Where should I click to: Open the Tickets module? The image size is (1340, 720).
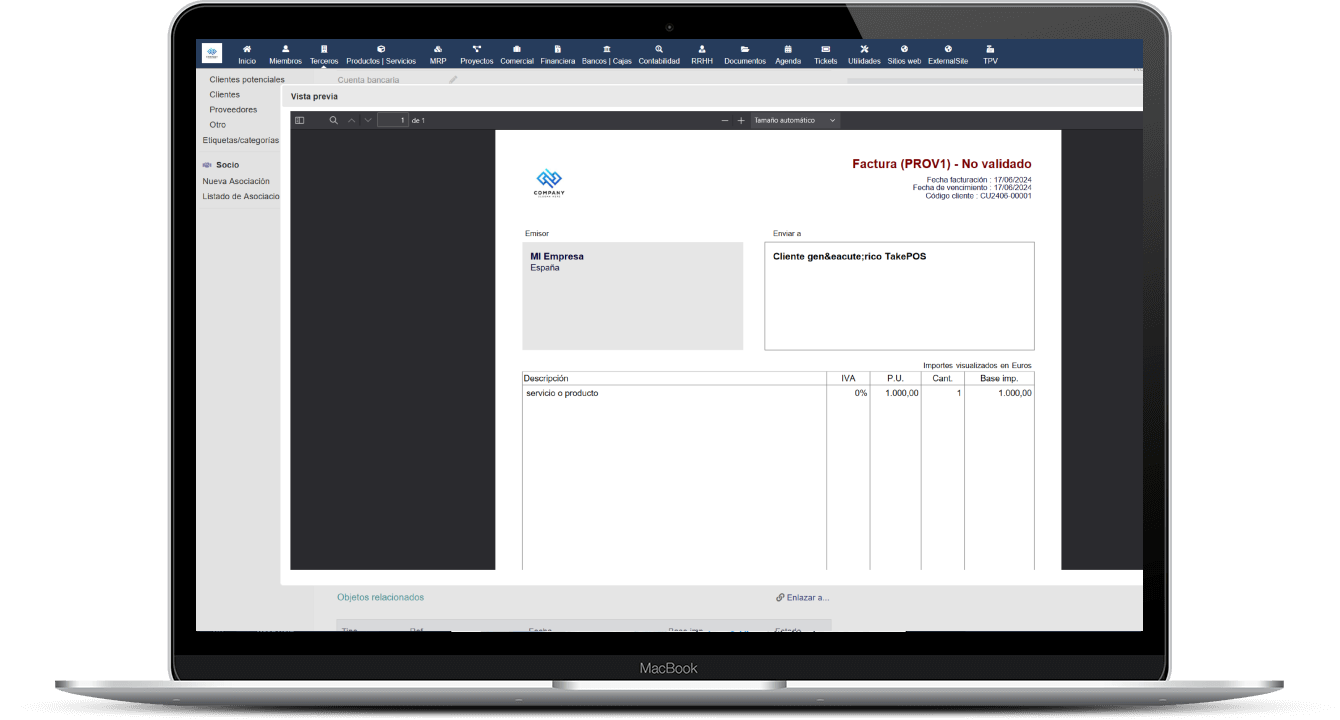tap(826, 54)
